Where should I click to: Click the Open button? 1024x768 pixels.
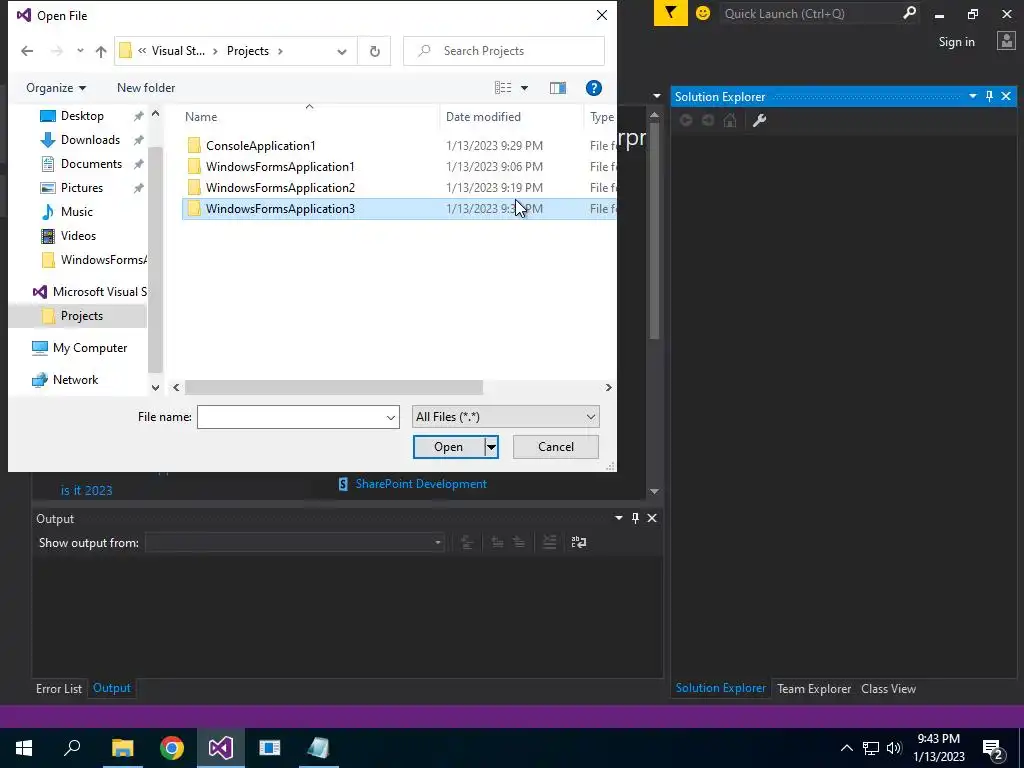(x=449, y=447)
